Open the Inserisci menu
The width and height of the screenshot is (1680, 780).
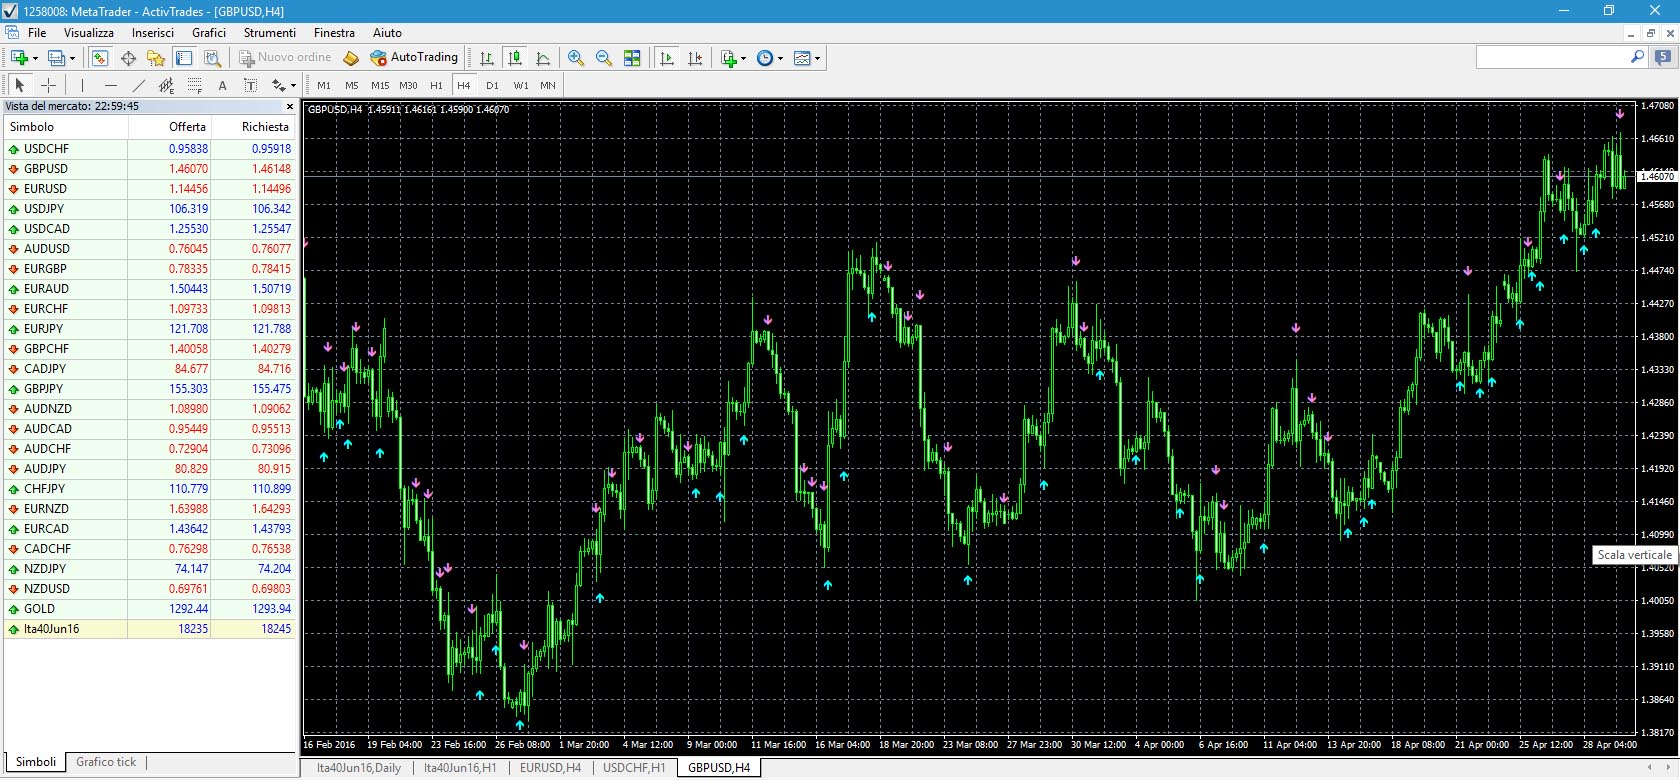(x=153, y=32)
